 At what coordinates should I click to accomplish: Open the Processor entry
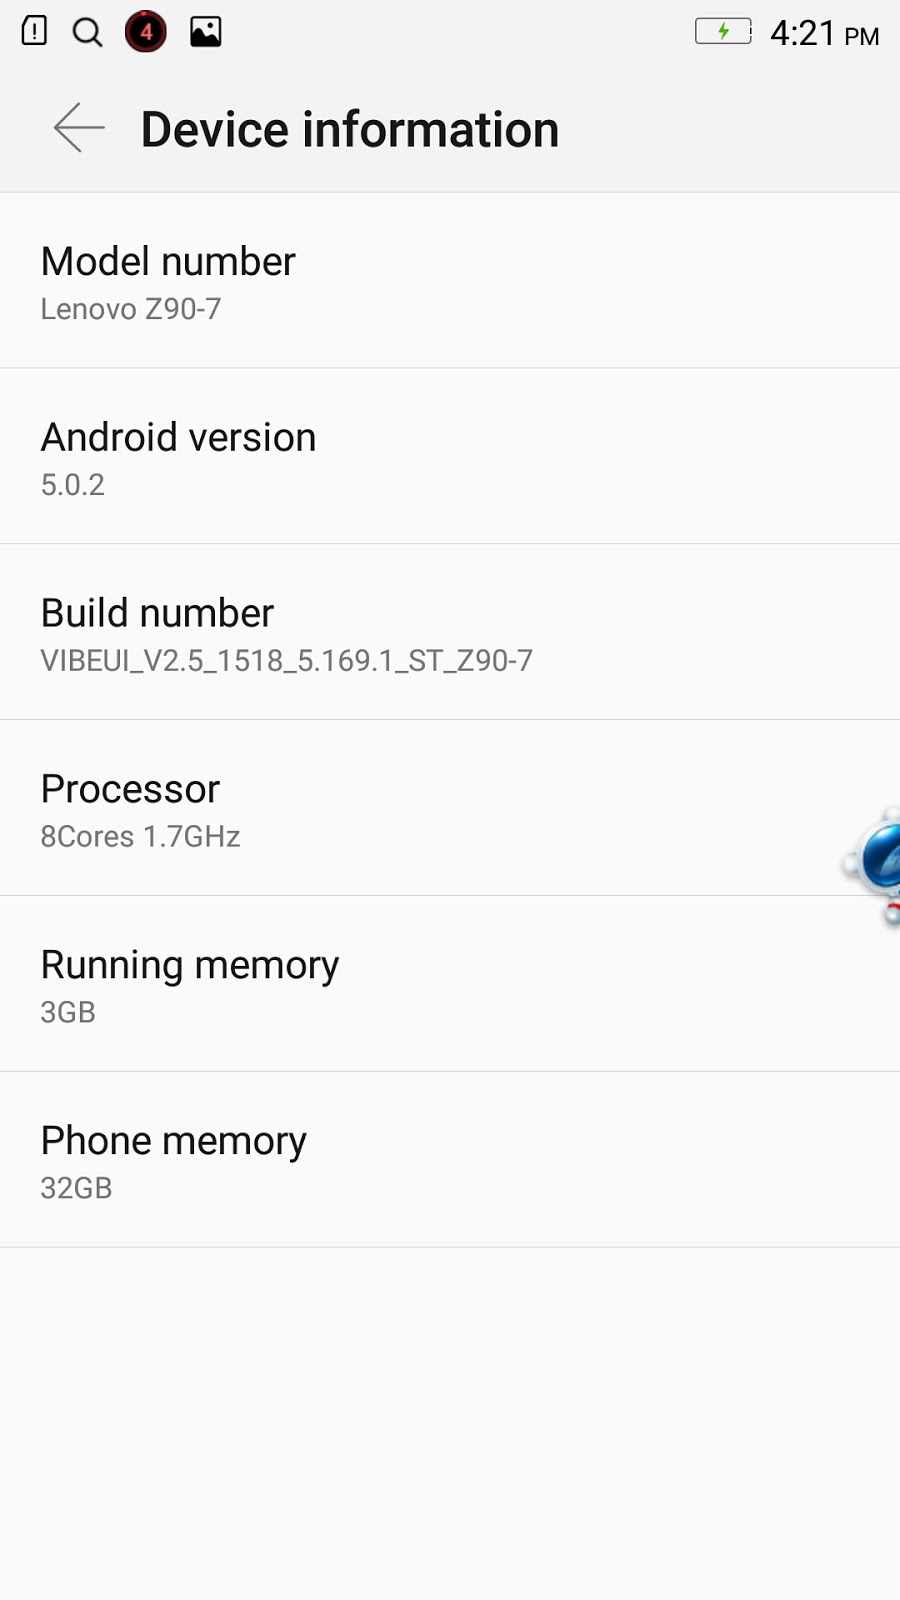pos(450,809)
